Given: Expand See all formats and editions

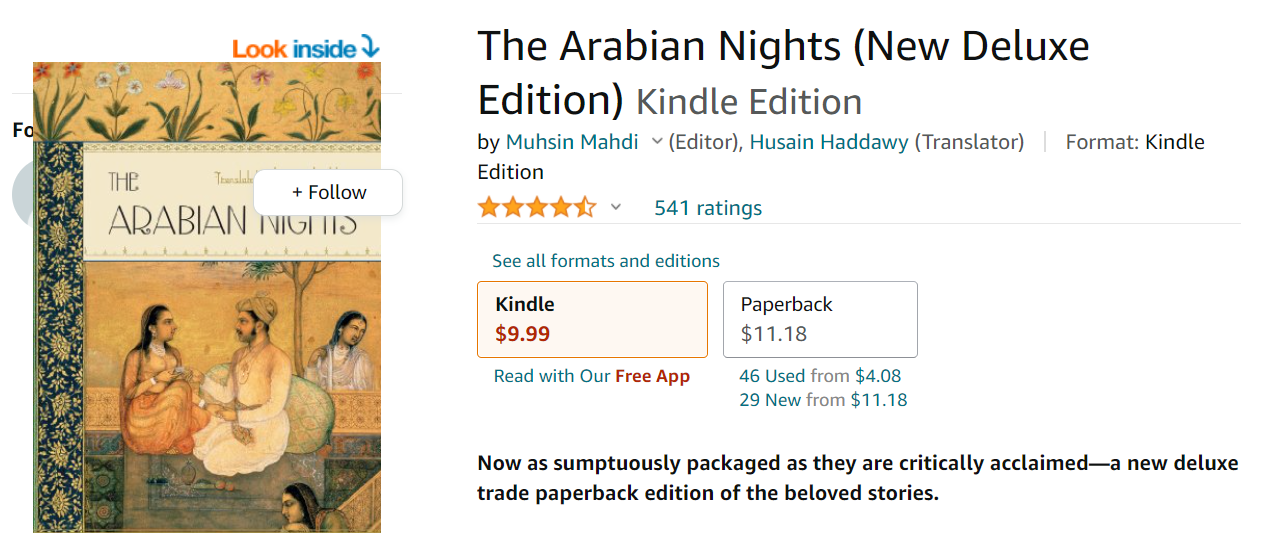Looking at the screenshot, I should [605, 261].
